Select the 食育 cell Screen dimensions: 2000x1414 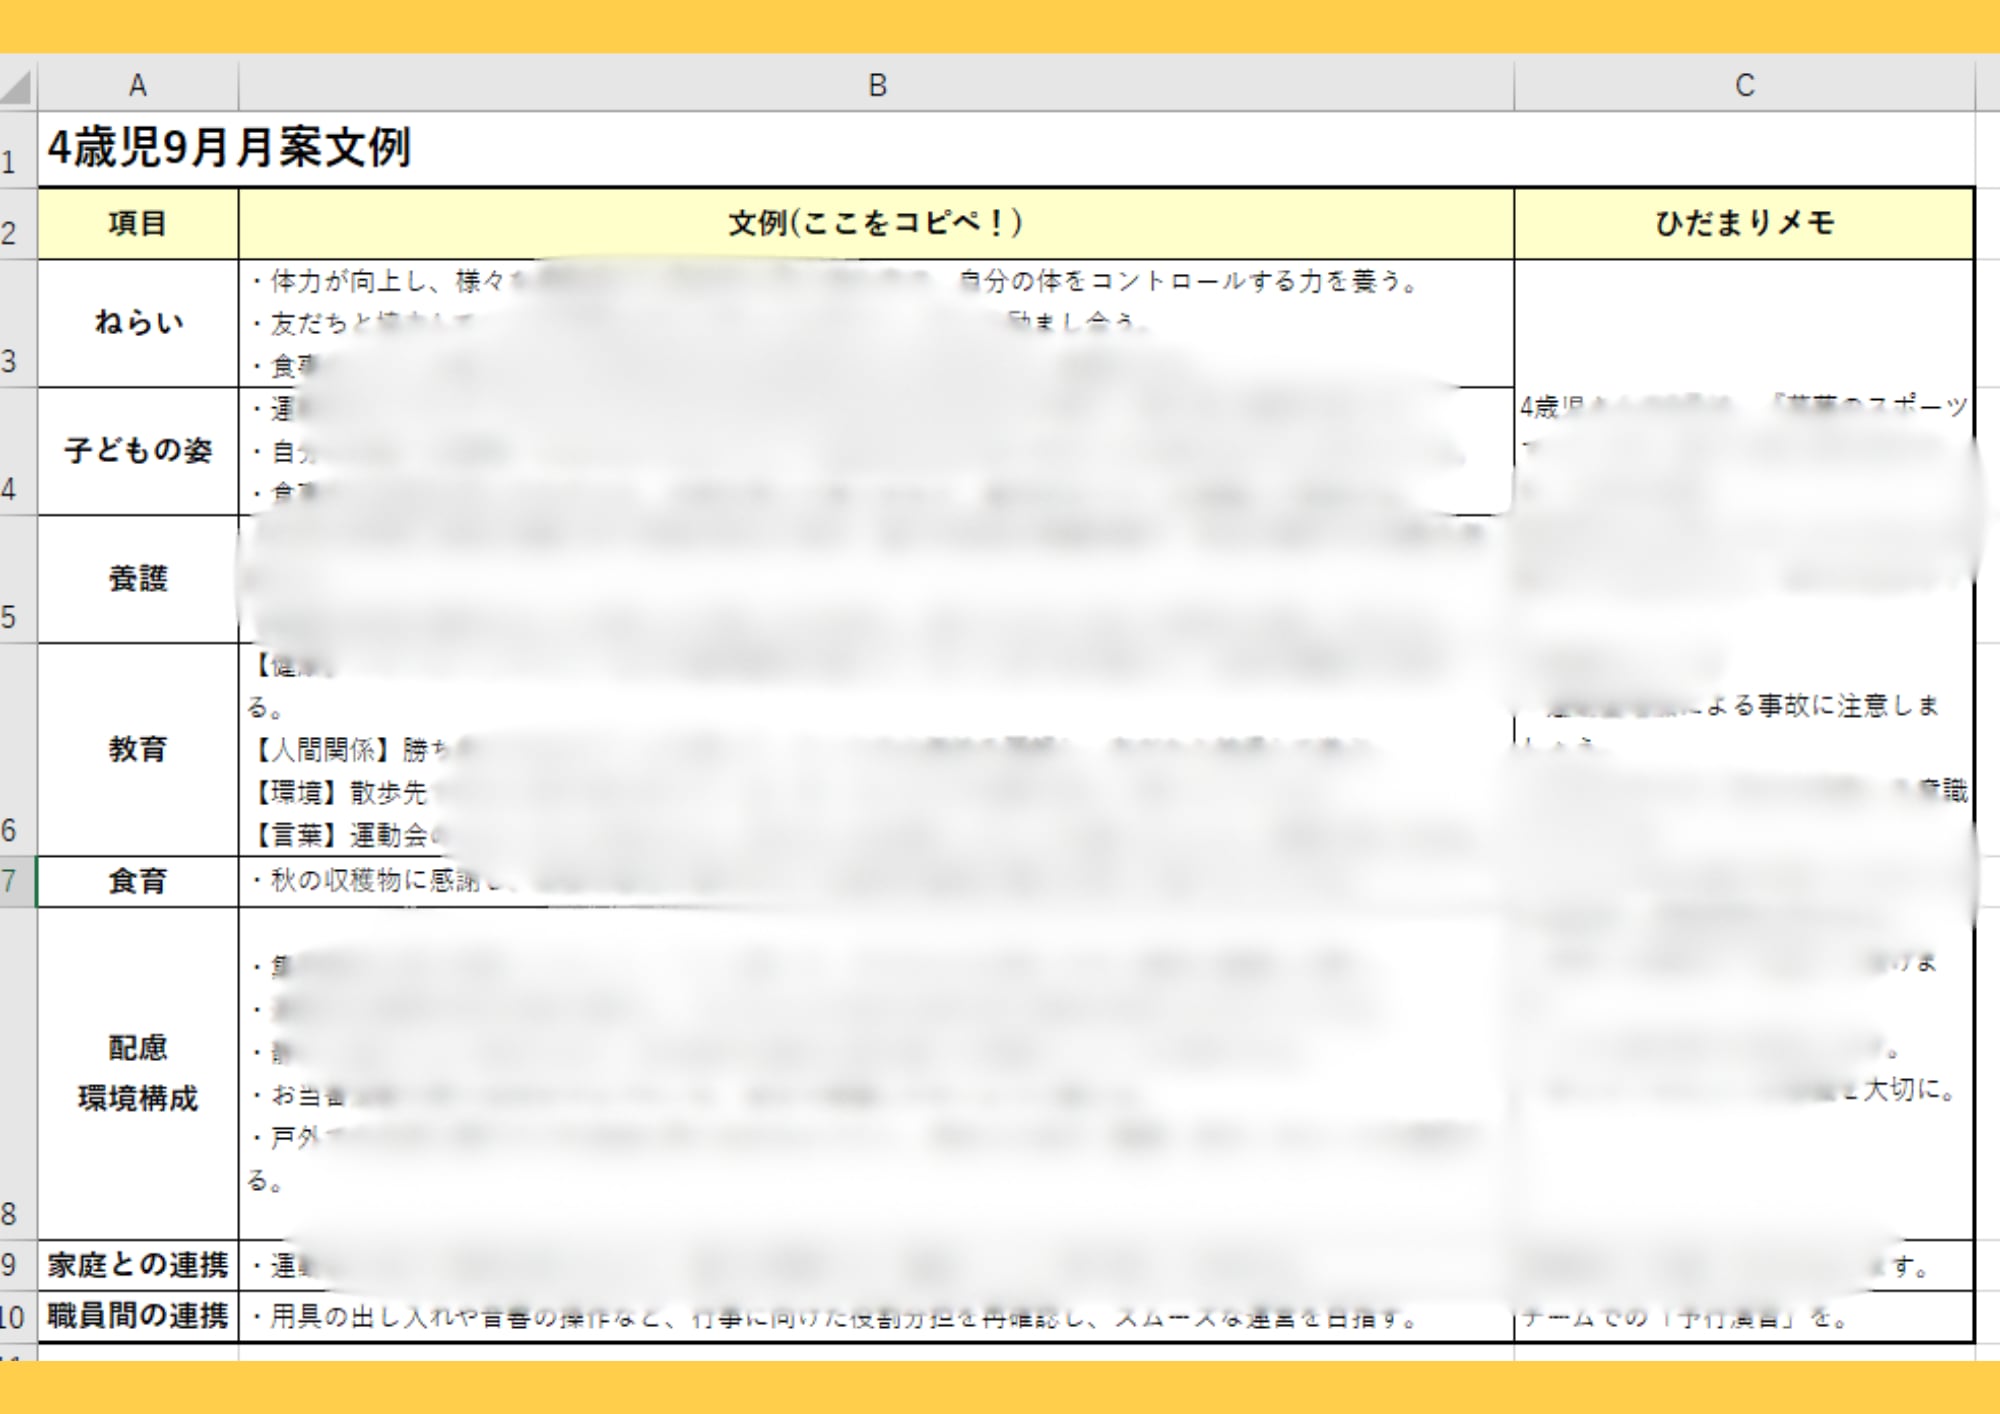coord(138,881)
